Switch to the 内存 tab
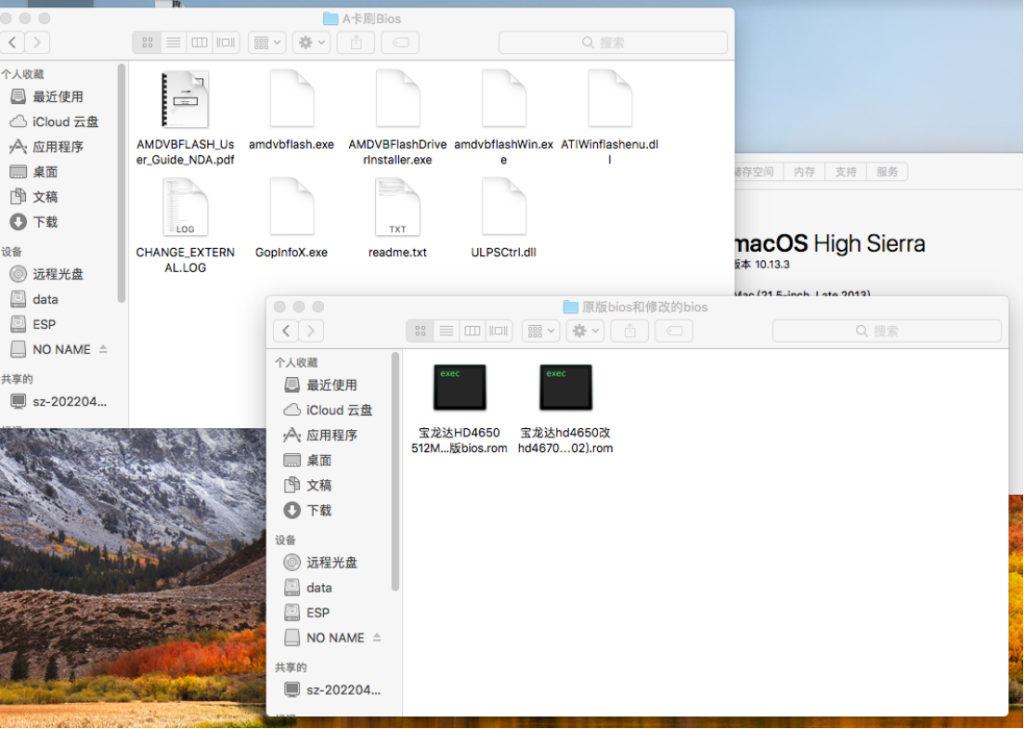1024x729 pixels. (x=804, y=172)
